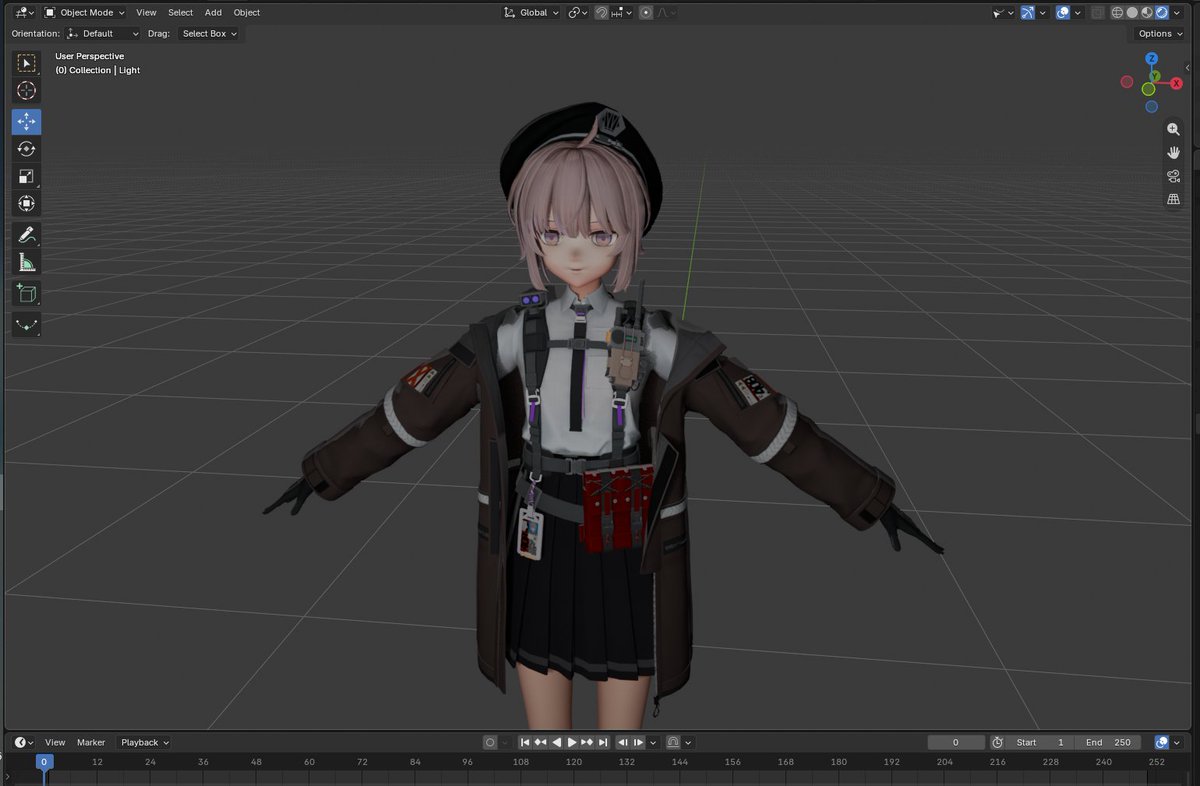Click the End frame field
Viewport: 1200px width, 786px height.
coord(1108,742)
